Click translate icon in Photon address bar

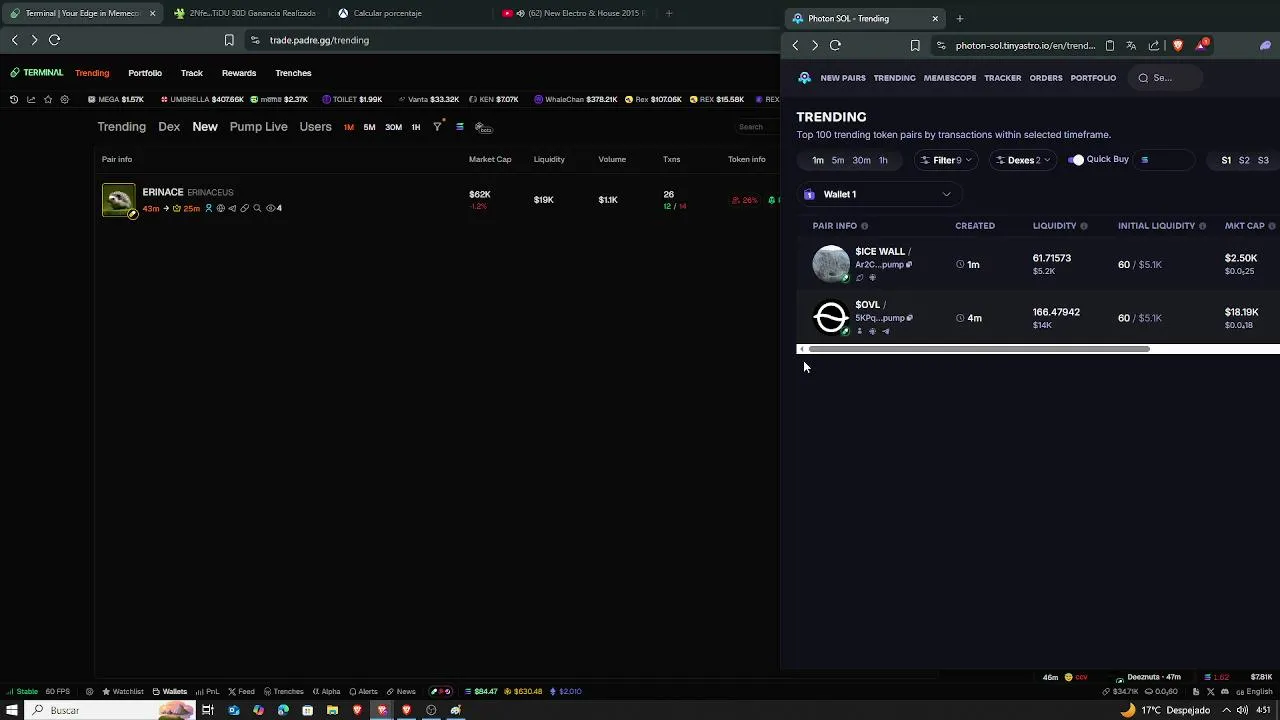click(1131, 45)
